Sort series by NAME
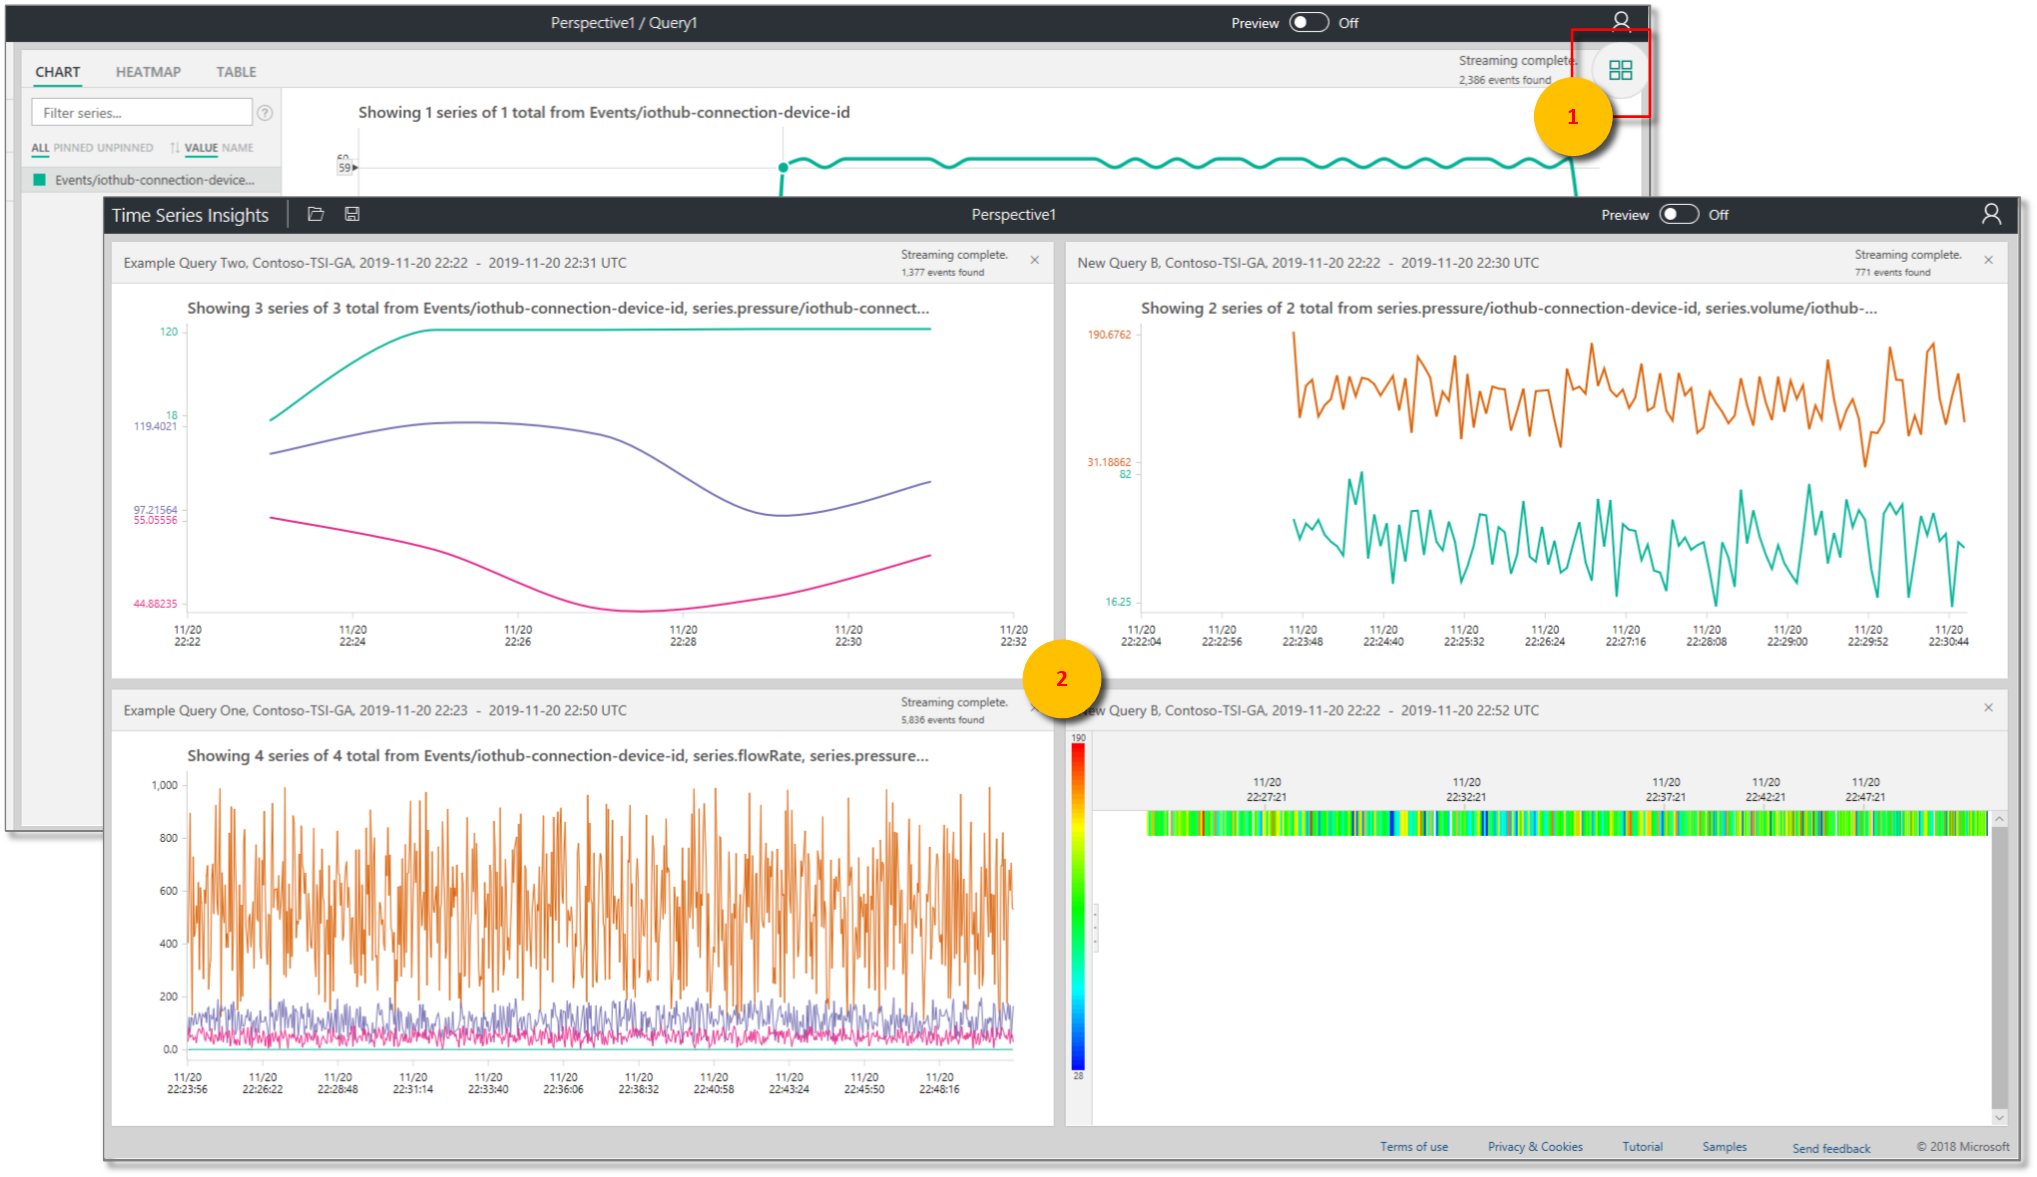This screenshot has width=2037, height=1177. 238,148
